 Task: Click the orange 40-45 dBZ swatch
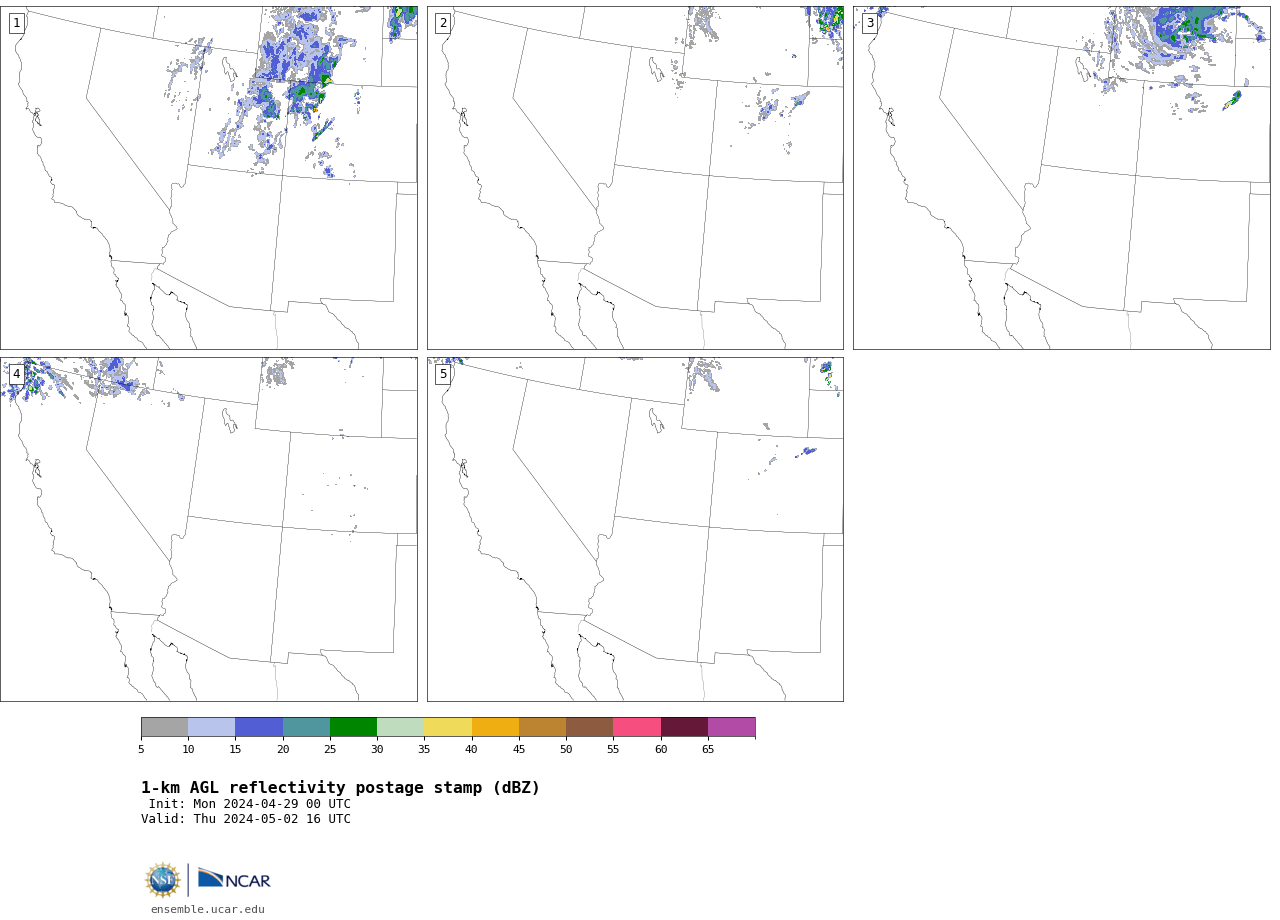pos(495,727)
